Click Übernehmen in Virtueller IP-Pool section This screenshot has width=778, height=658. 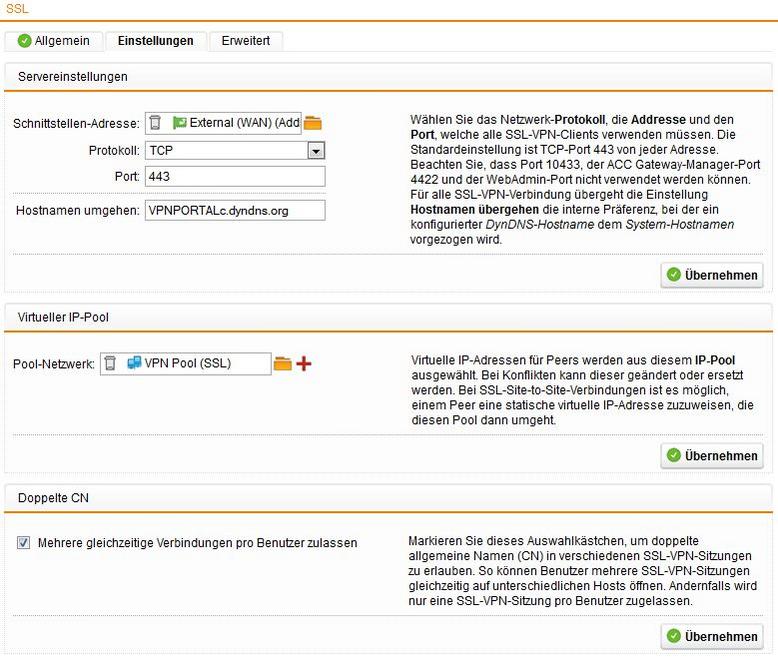pyautogui.click(x=712, y=455)
